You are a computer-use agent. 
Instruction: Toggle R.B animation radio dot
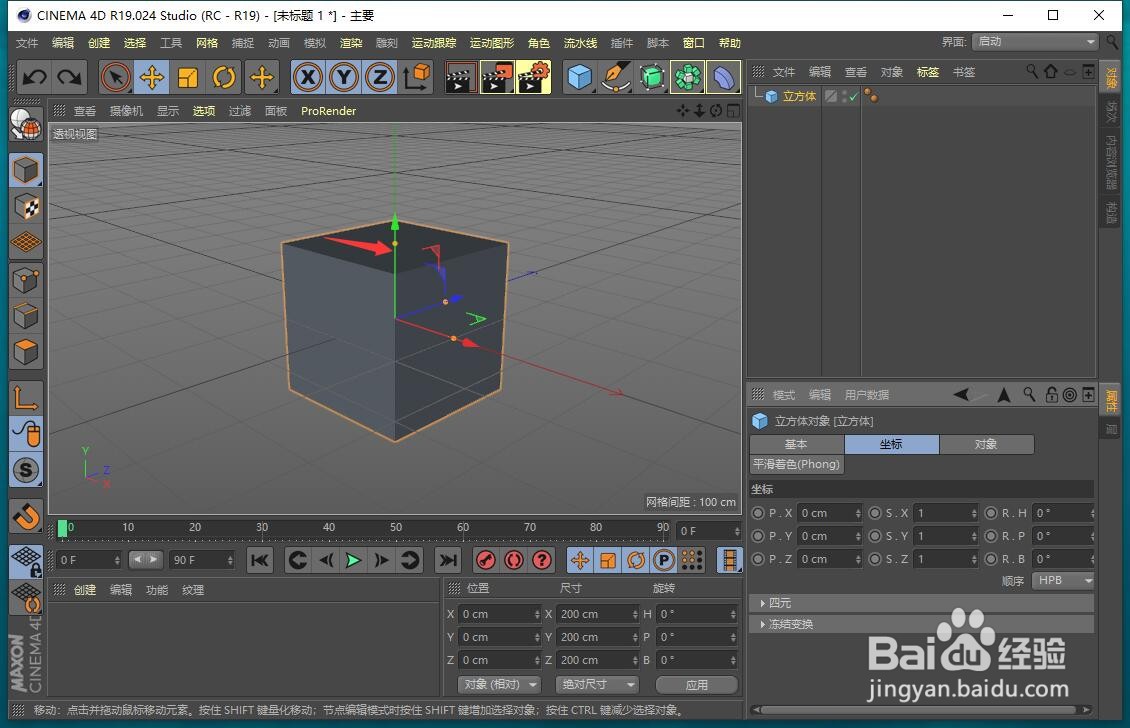pyautogui.click(x=991, y=559)
